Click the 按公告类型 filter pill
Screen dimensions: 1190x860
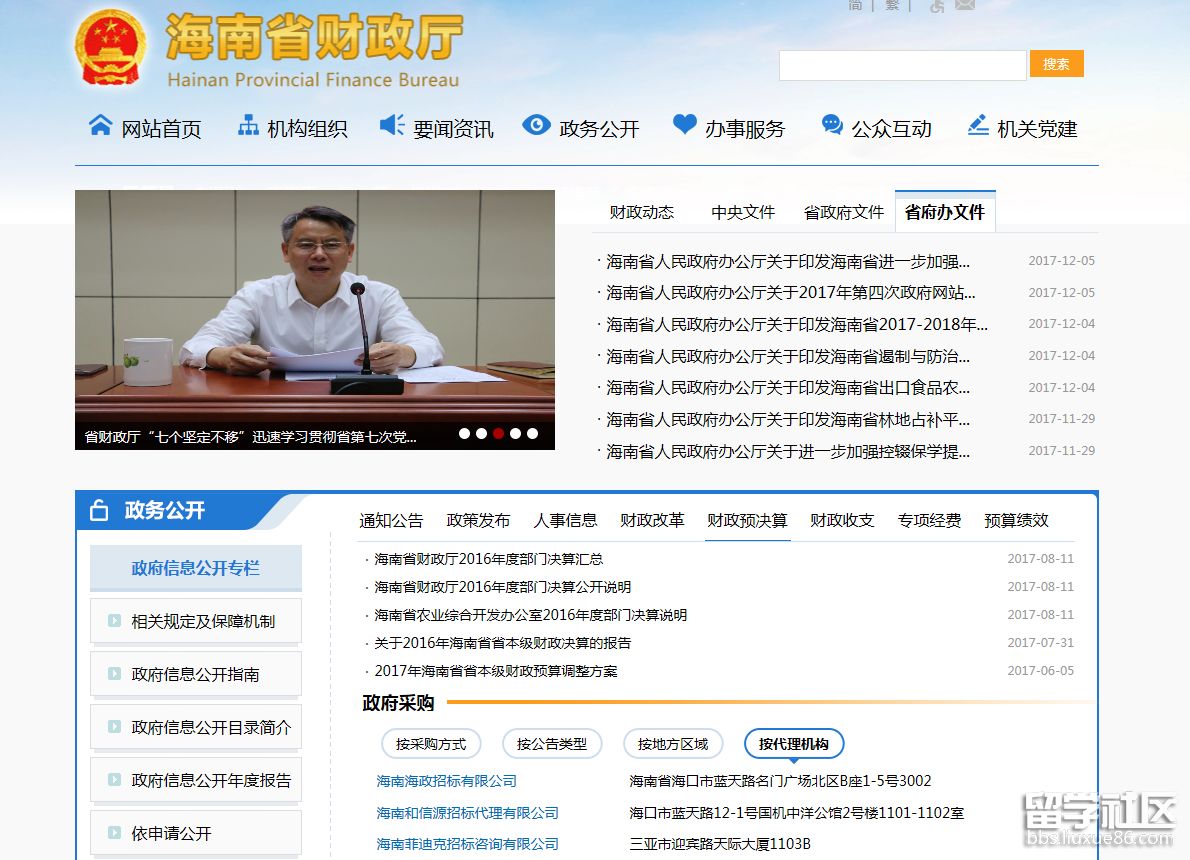point(552,744)
